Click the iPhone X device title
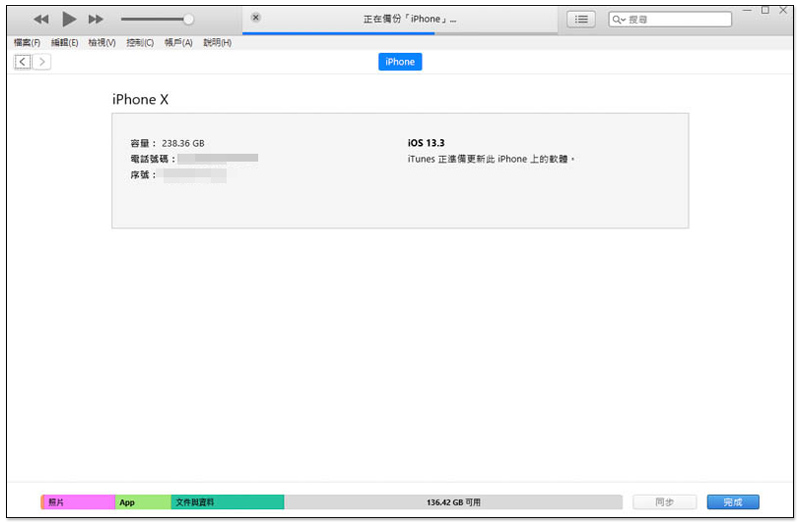 click(140, 99)
